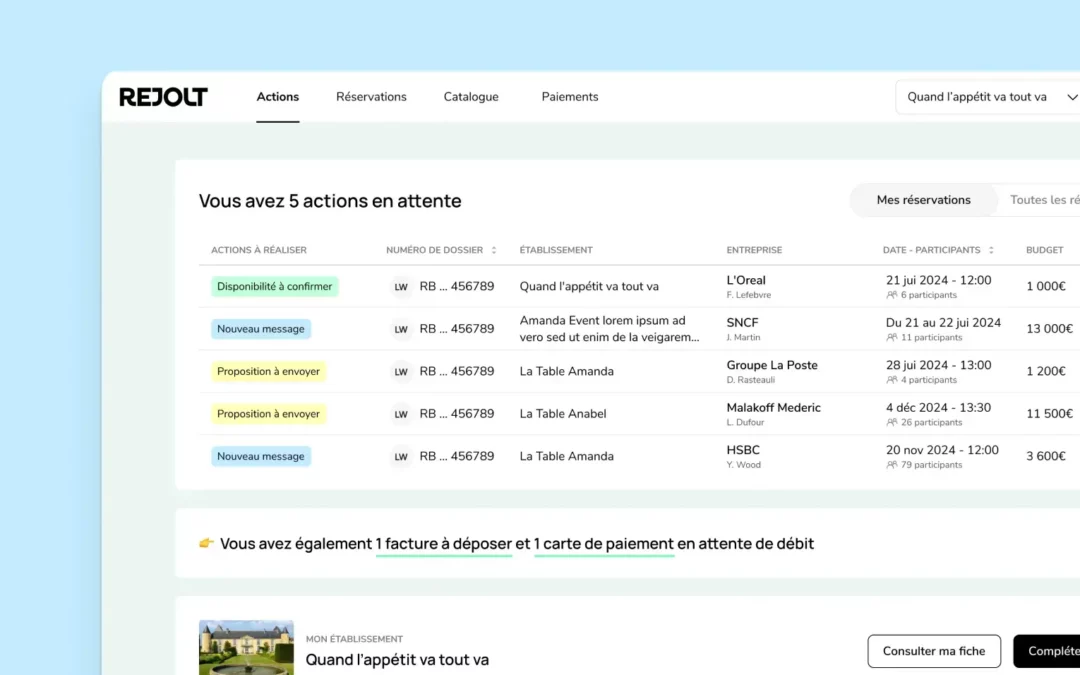Click establishment Amanda Event lorem ipsum text

click(609, 329)
